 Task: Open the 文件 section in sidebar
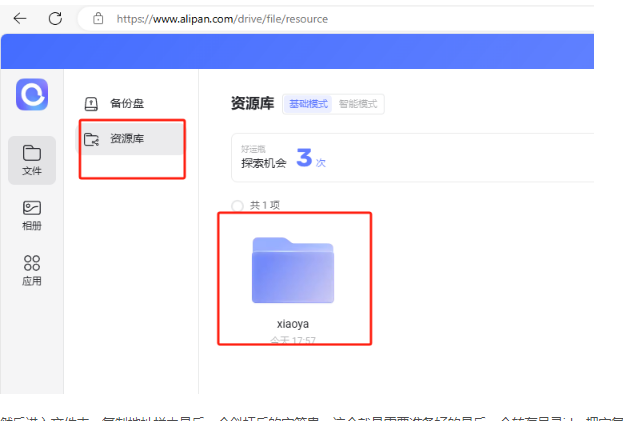[32, 159]
